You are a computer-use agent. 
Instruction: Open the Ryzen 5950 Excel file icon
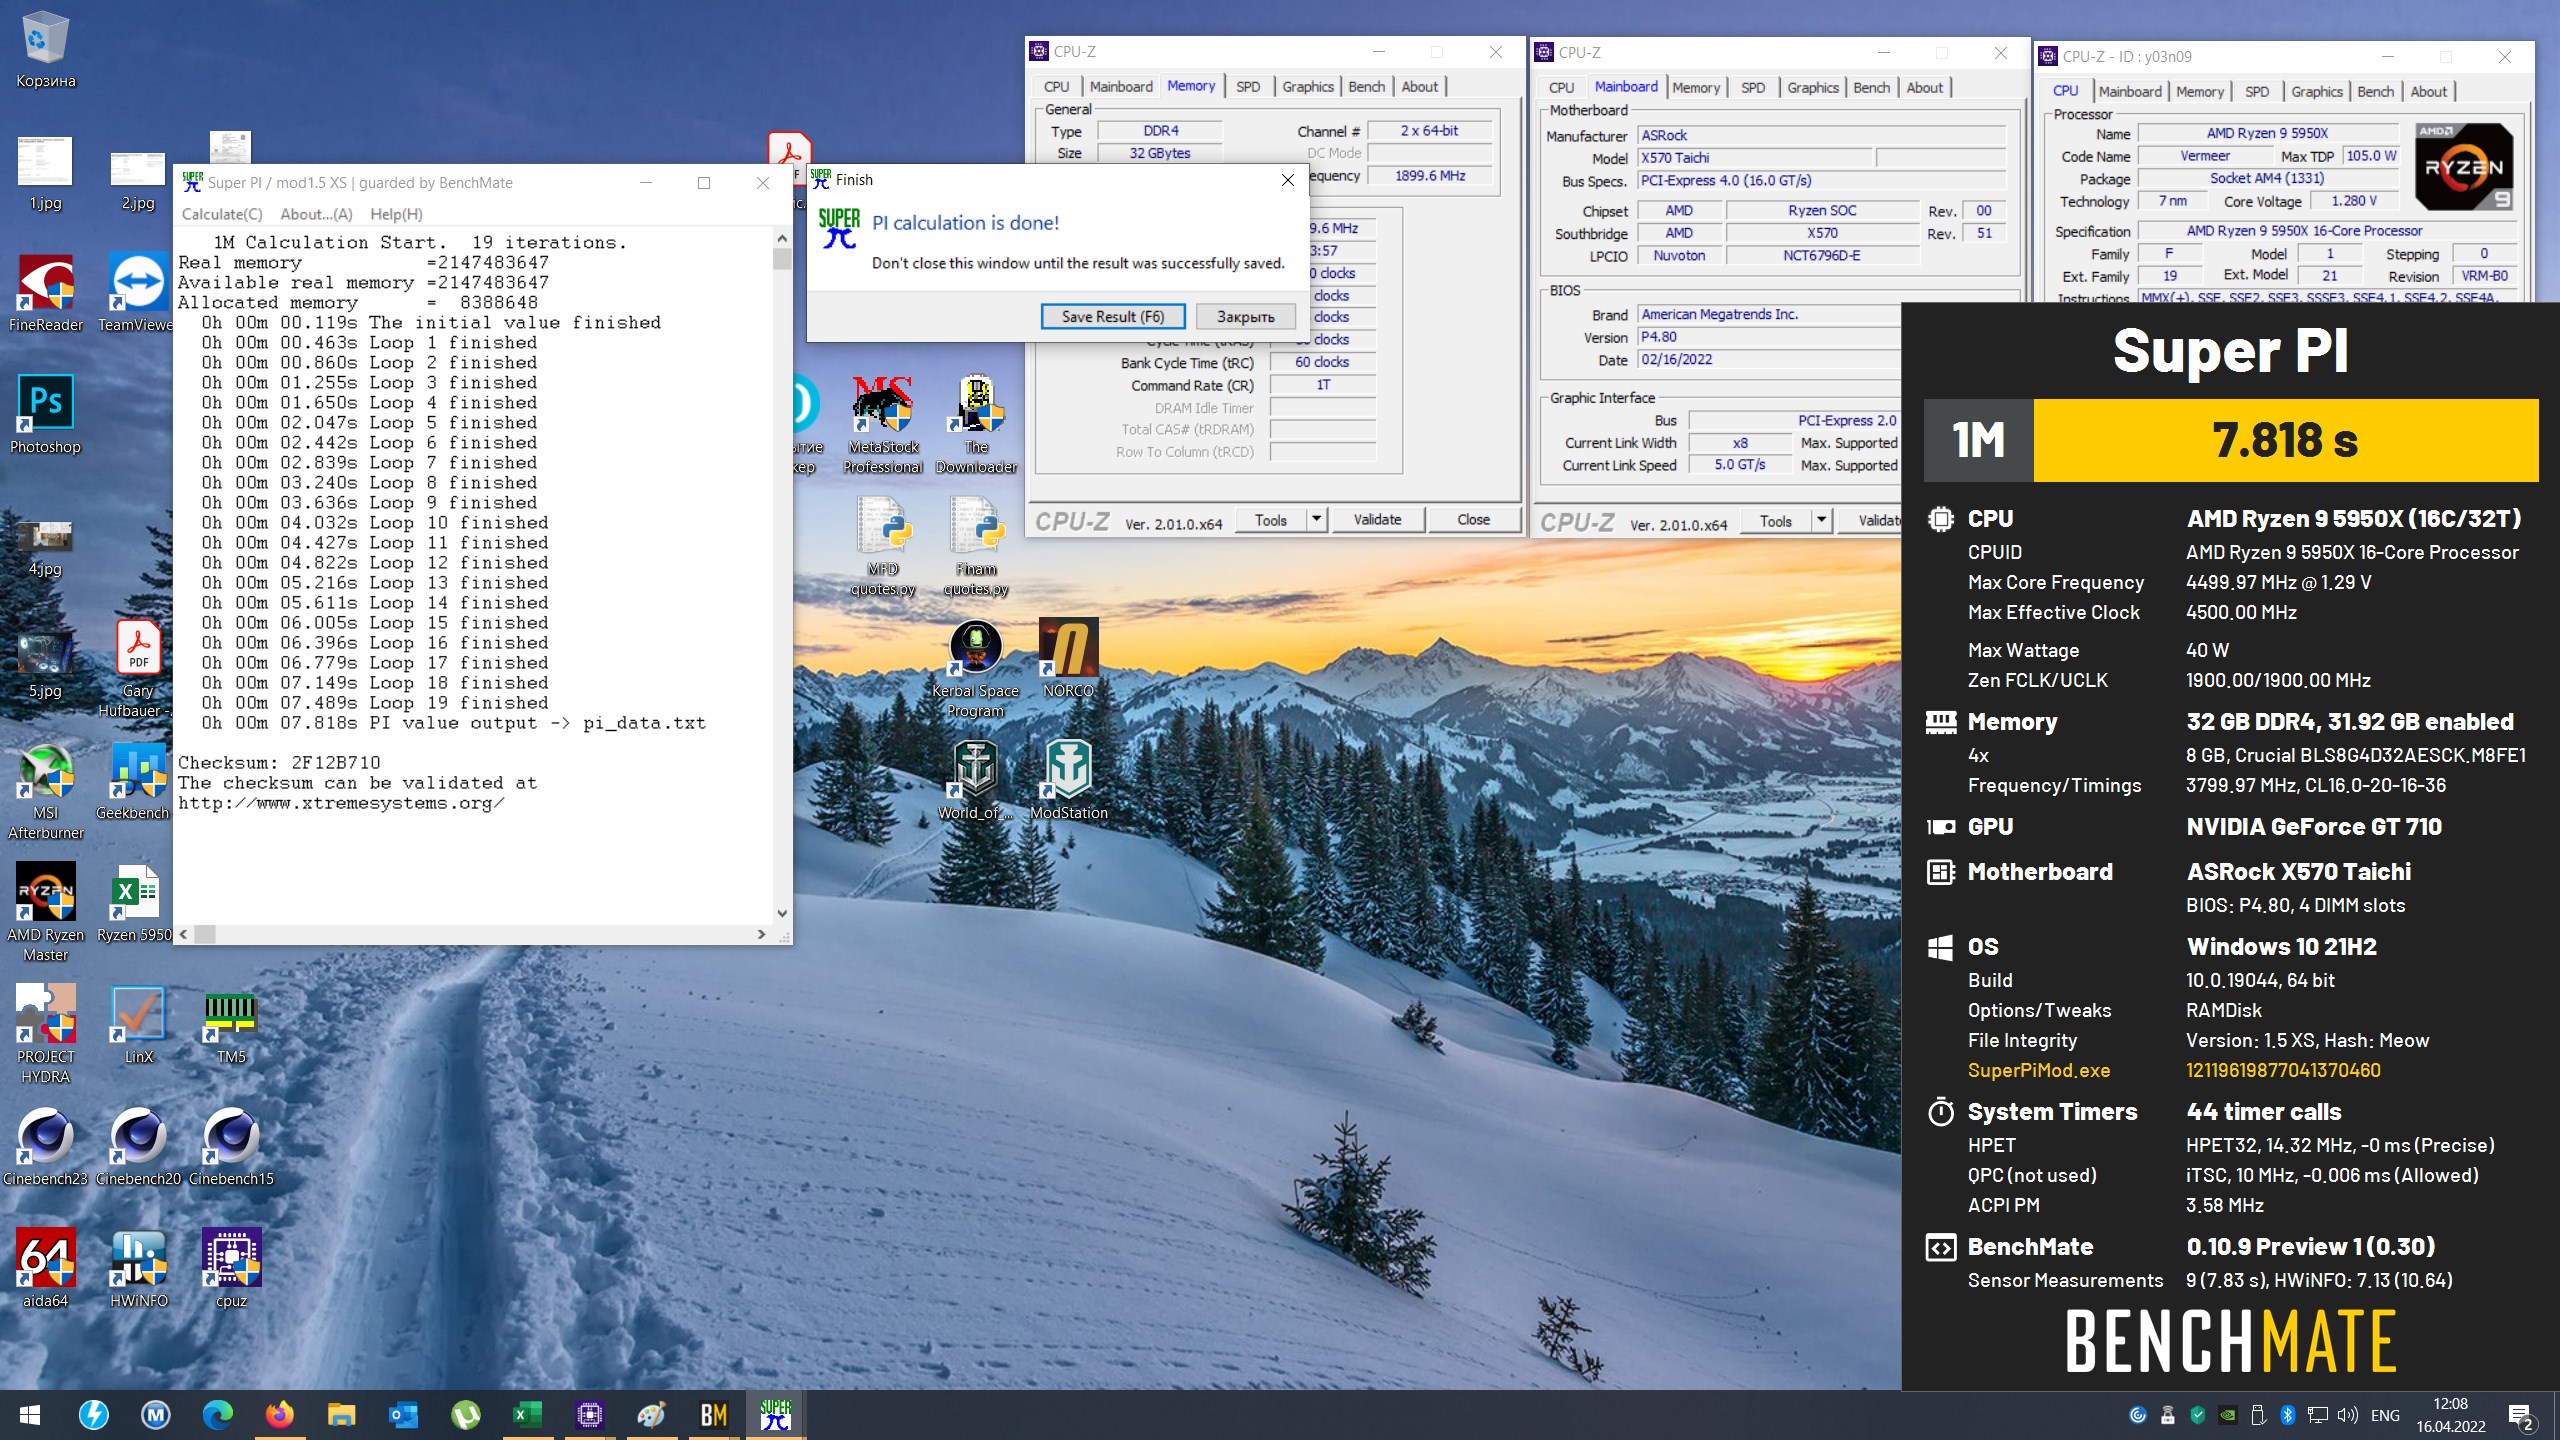pos(135,904)
